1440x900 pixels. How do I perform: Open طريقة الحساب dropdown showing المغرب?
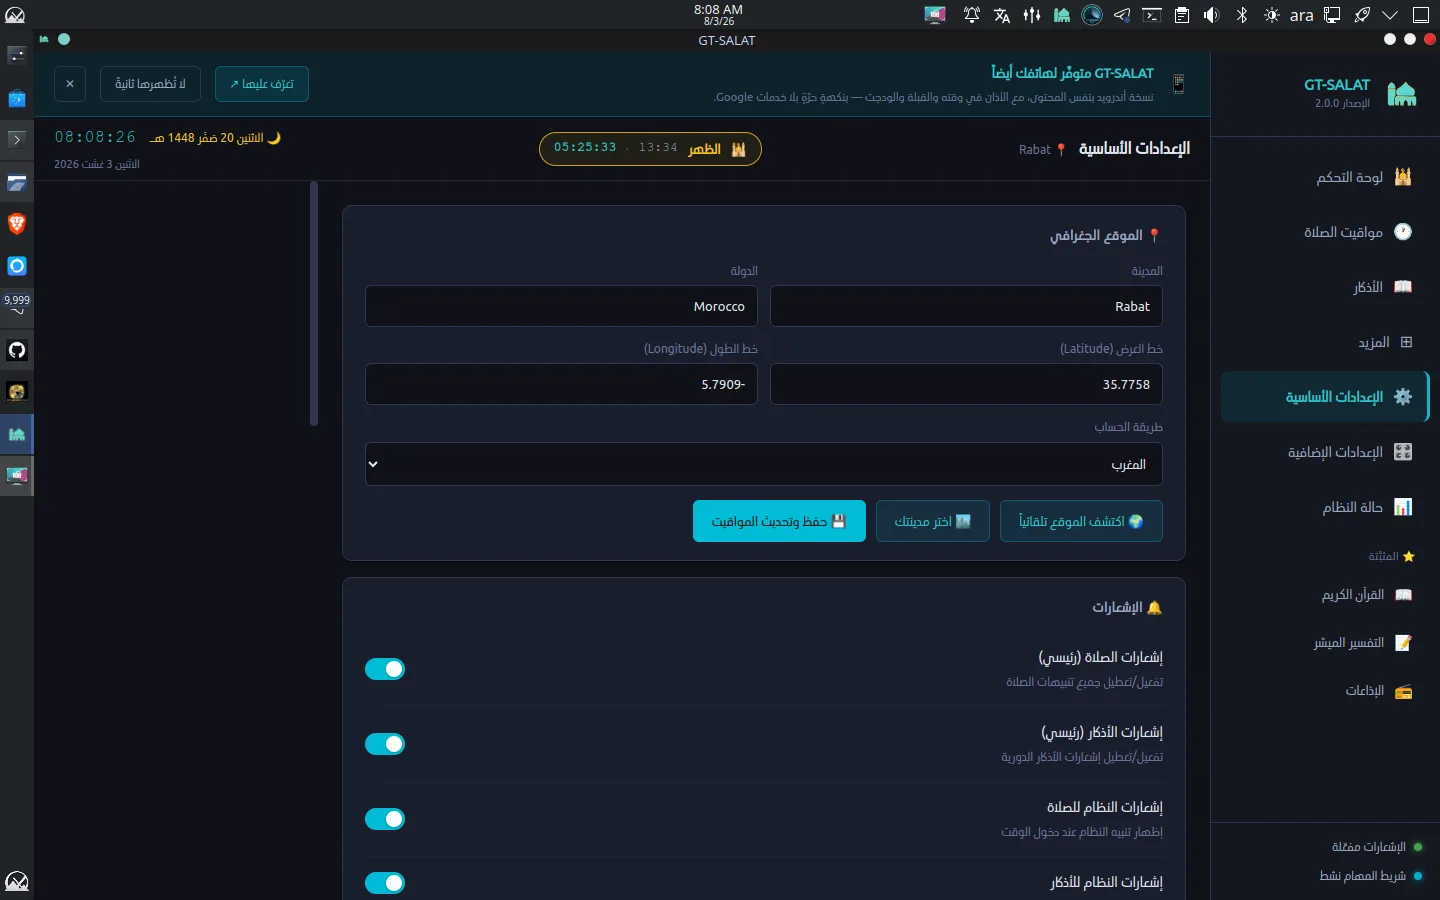pos(764,464)
